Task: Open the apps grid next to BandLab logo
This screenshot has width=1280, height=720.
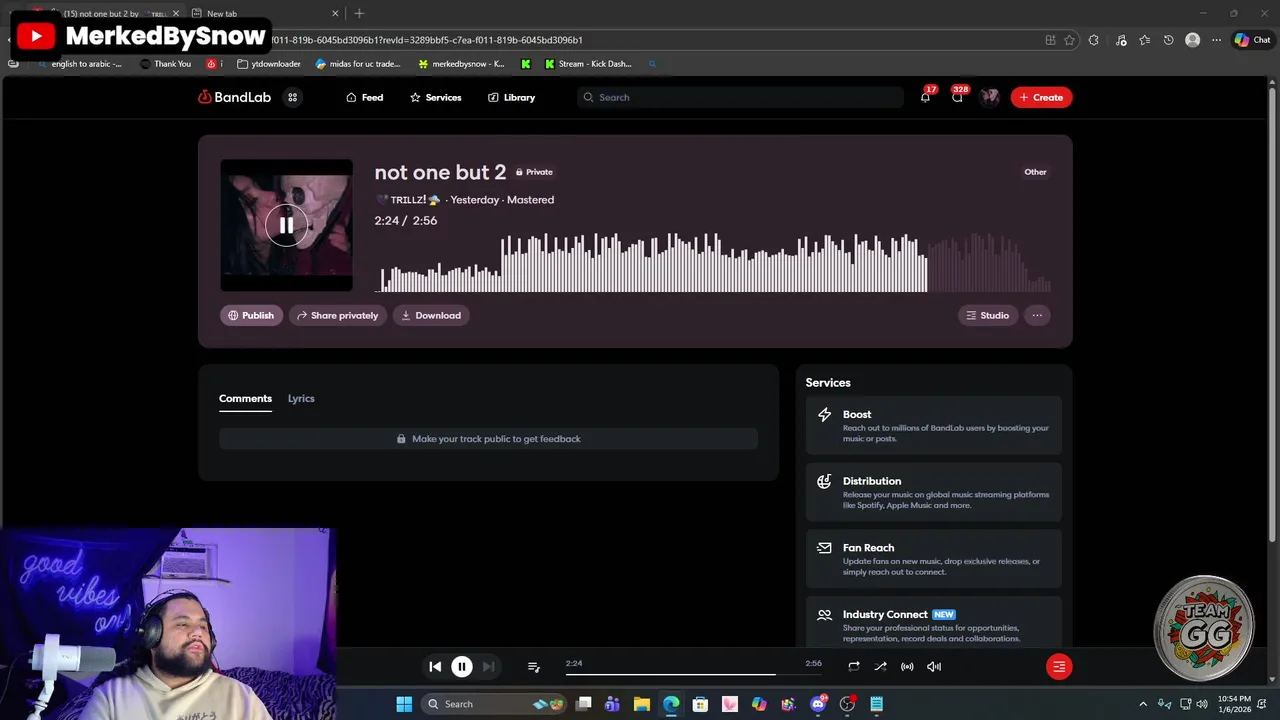Action: click(x=292, y=97)
